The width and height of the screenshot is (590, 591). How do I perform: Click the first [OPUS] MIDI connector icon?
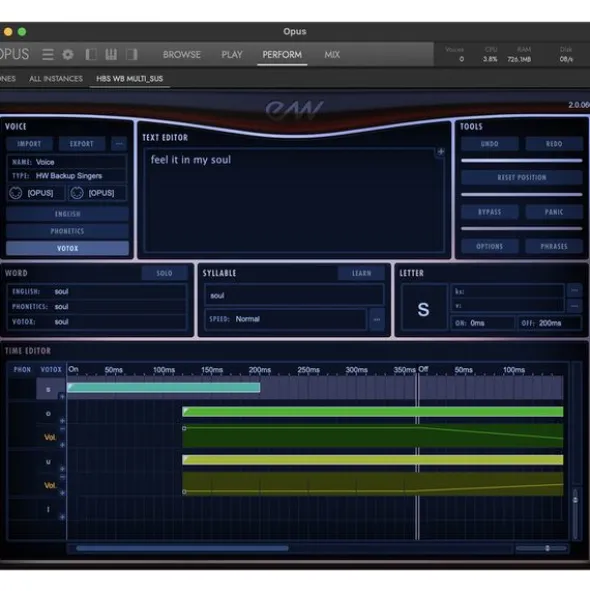[15, 193]
